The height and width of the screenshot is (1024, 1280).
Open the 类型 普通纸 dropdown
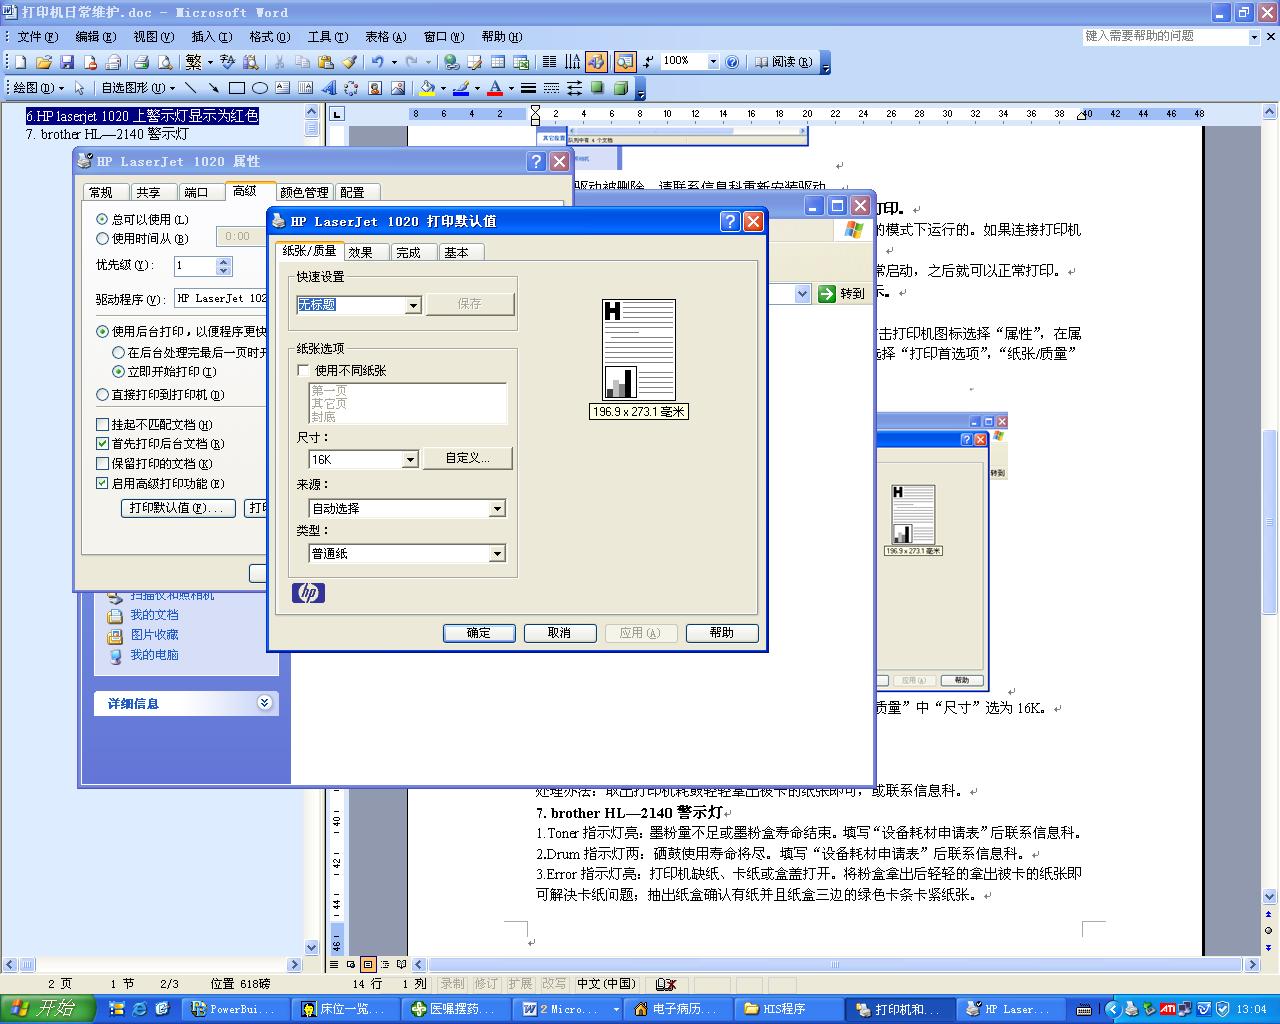tap(497, 554)
